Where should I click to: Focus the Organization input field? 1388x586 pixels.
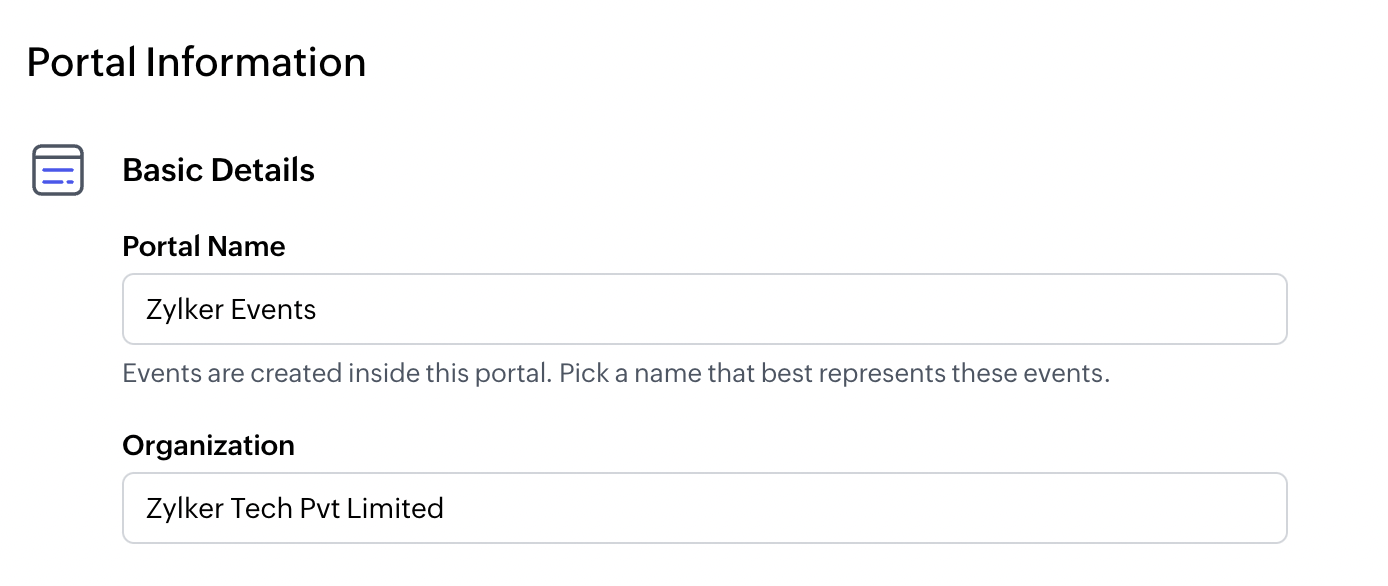[x=704, y=508]
